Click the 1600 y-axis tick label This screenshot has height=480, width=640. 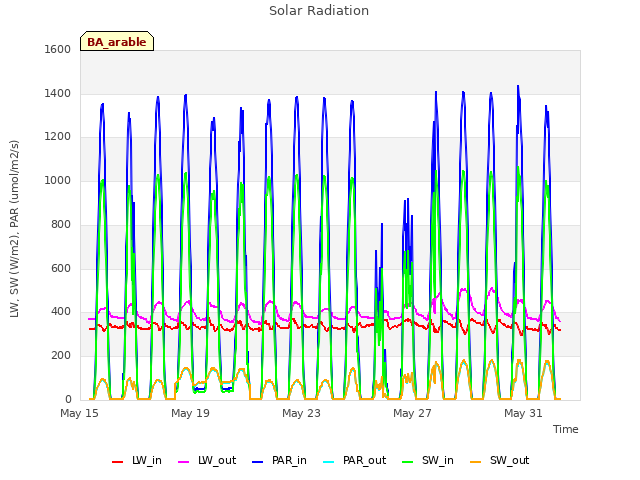(58, 49)
